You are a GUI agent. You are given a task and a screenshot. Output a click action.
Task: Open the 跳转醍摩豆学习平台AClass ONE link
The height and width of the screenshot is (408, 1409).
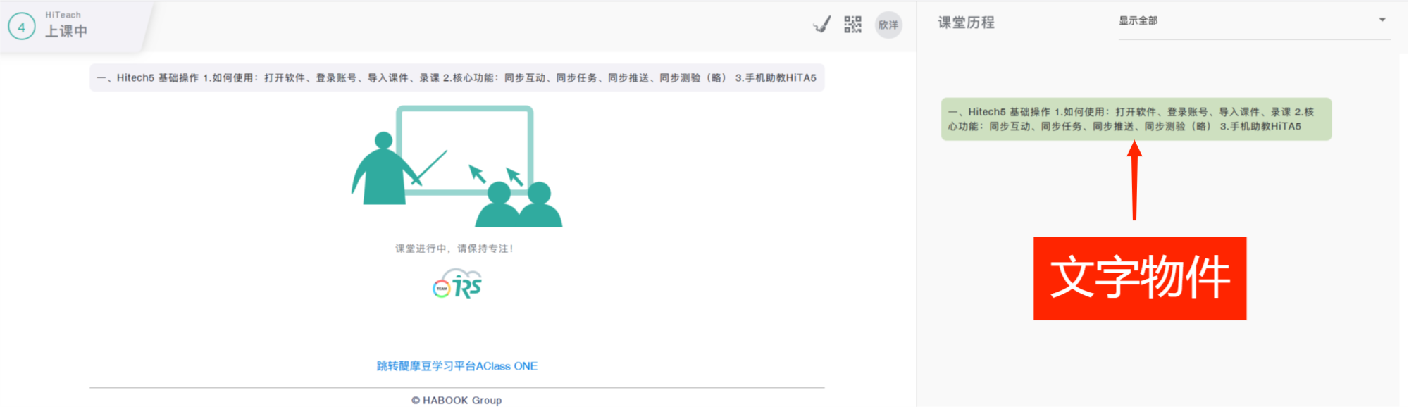tap(457, 366)
